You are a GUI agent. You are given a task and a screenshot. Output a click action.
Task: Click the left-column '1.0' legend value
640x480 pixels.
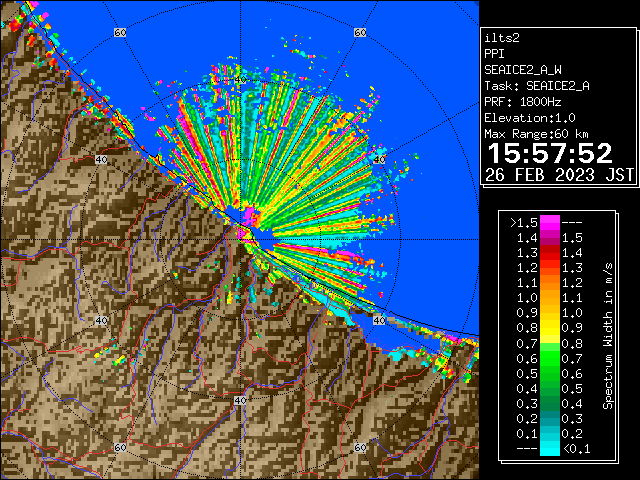(527, 298)
